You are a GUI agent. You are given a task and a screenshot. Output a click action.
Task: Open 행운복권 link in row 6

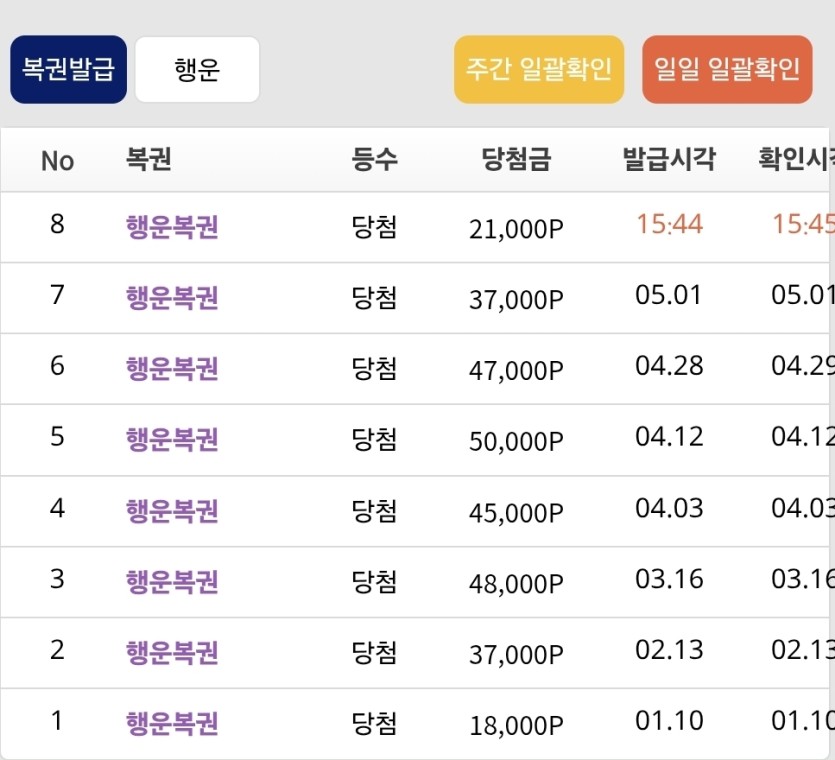(172, 369)
